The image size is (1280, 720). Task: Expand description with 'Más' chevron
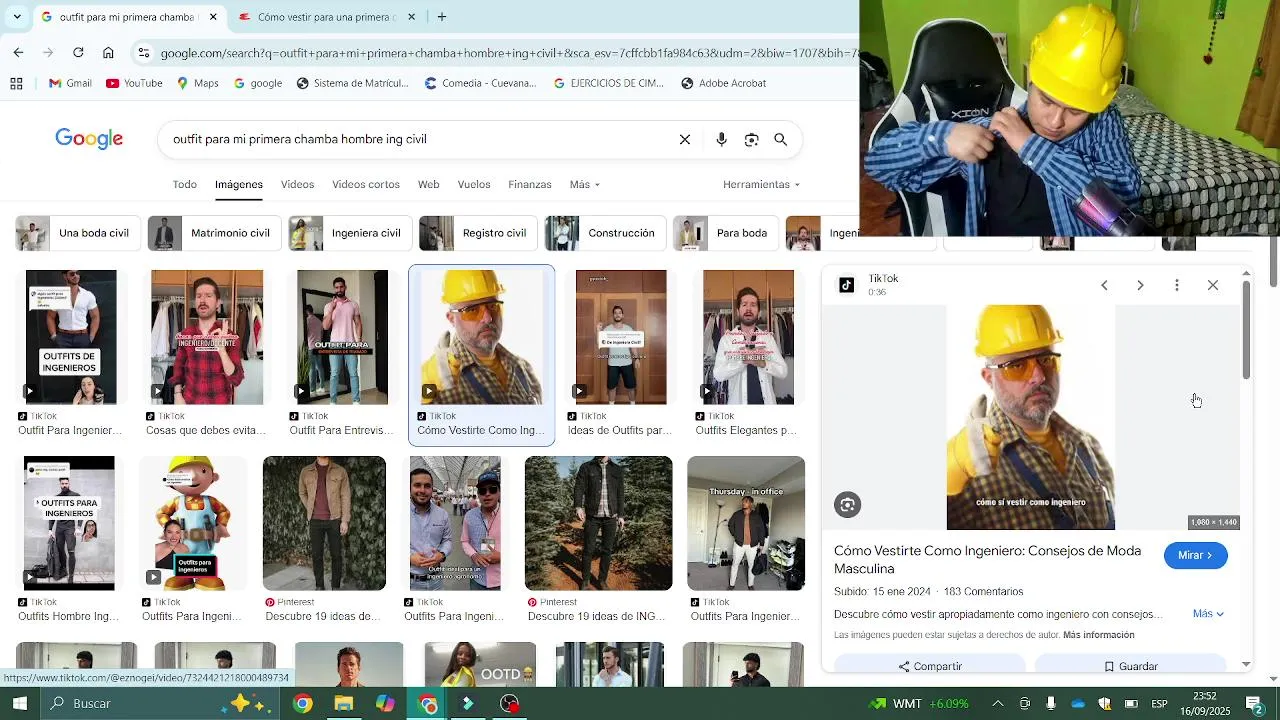pos(1208,613)
